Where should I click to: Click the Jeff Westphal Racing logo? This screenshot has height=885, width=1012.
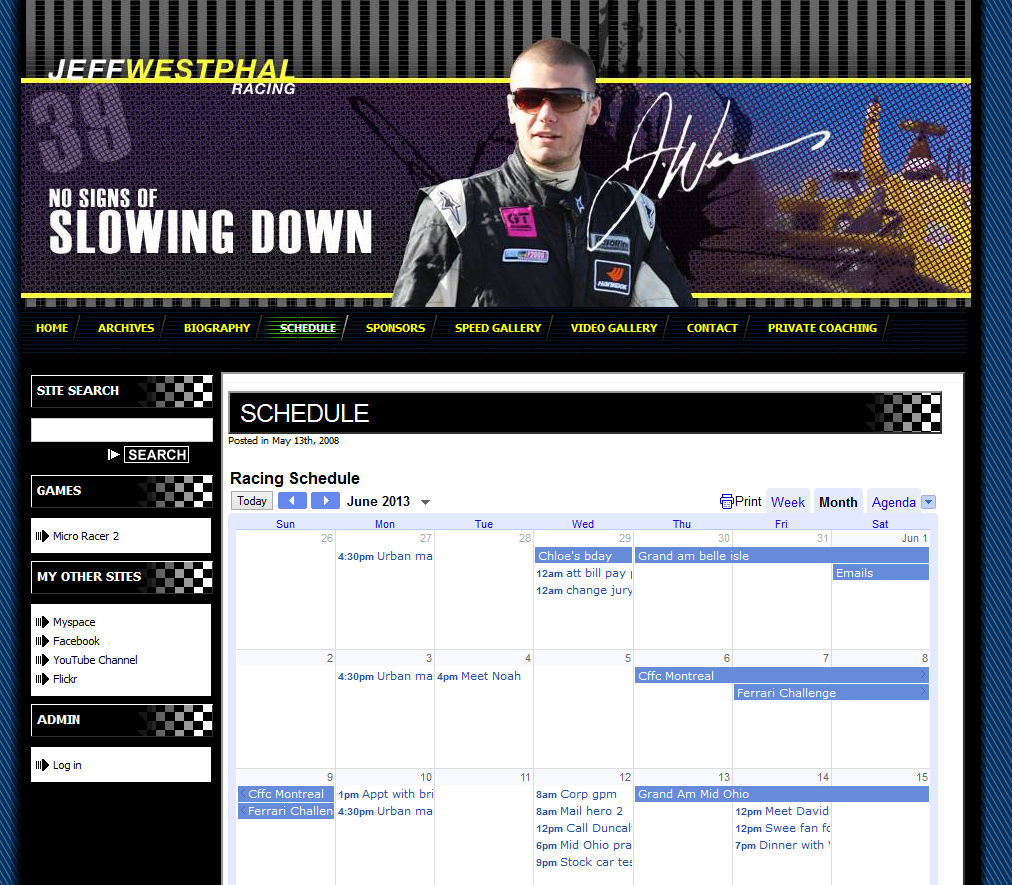pos(172,76)
